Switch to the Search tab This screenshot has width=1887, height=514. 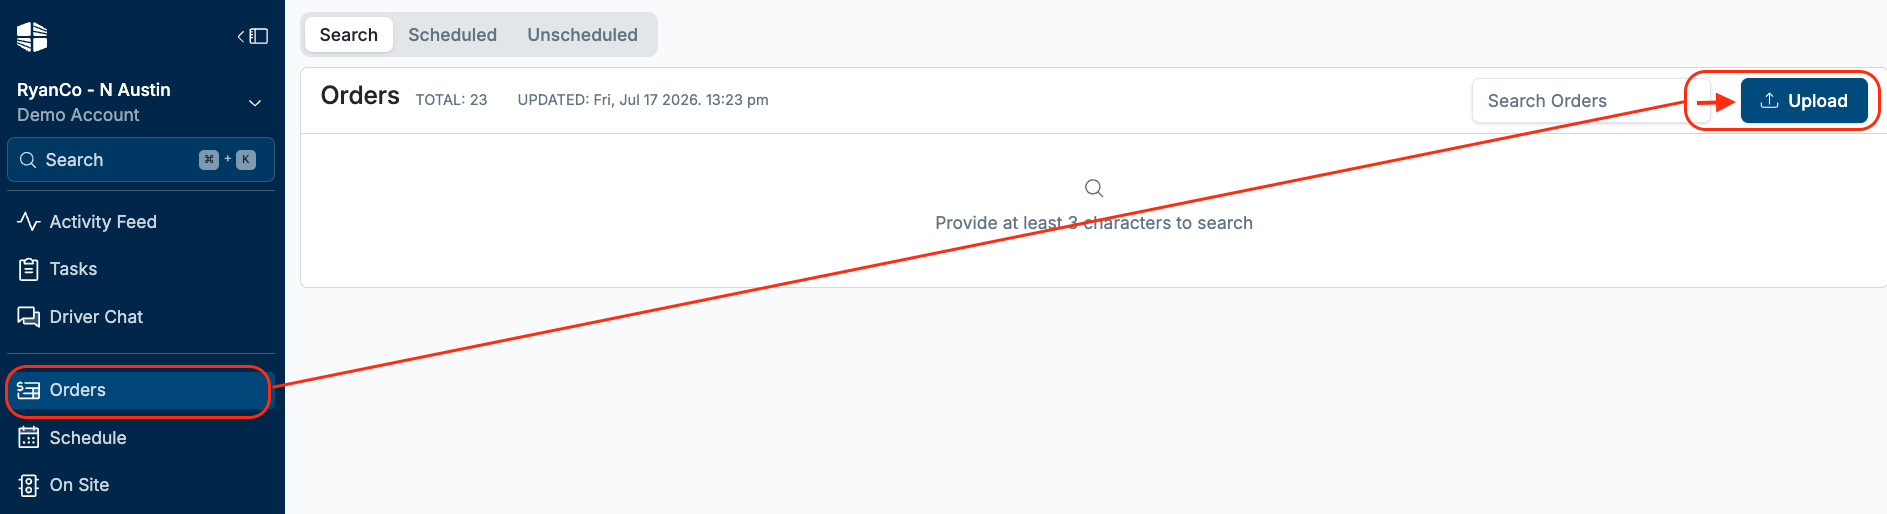point(348,35)
